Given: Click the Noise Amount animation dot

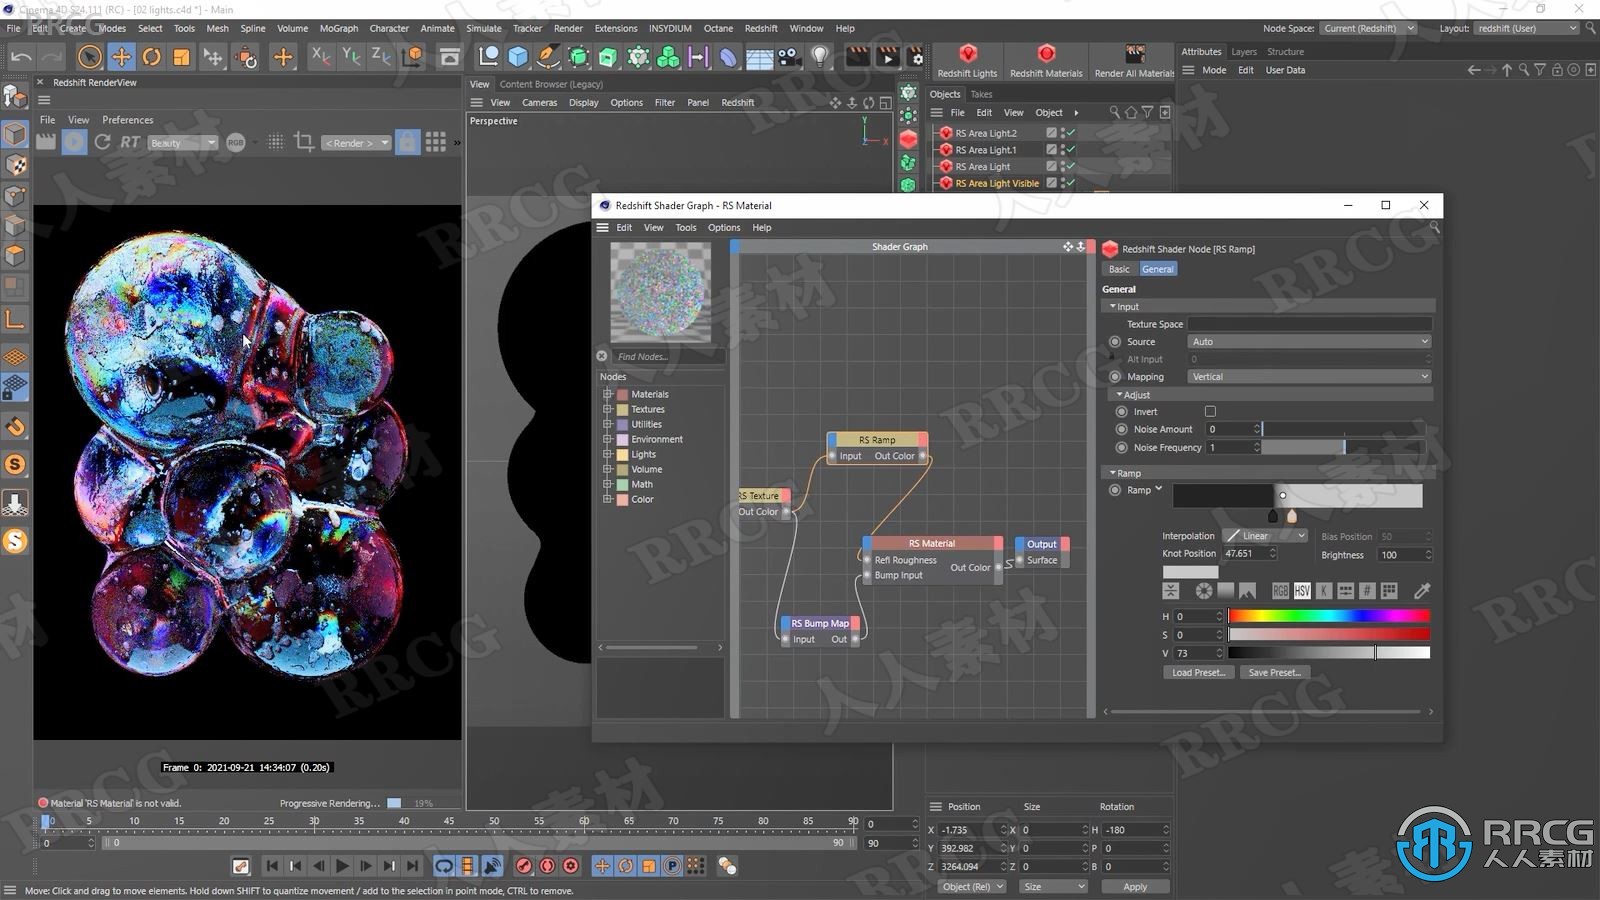Looking at the screenshot, I should pyautogui.click(x=1121, y=429).
